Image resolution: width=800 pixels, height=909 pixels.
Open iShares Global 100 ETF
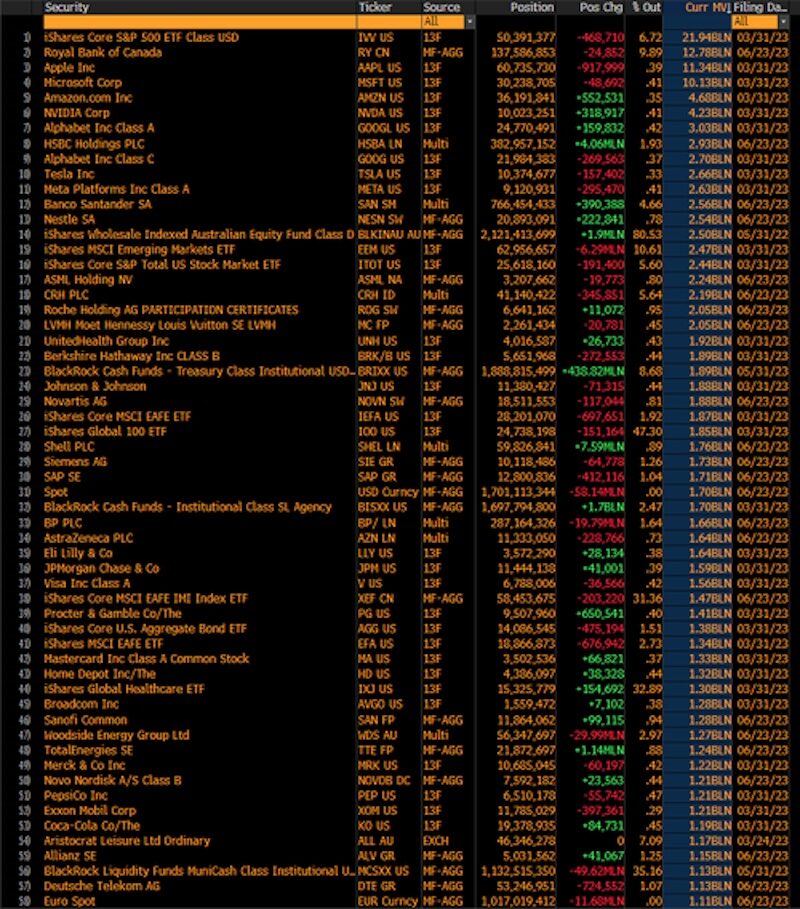tap(105, 431)
